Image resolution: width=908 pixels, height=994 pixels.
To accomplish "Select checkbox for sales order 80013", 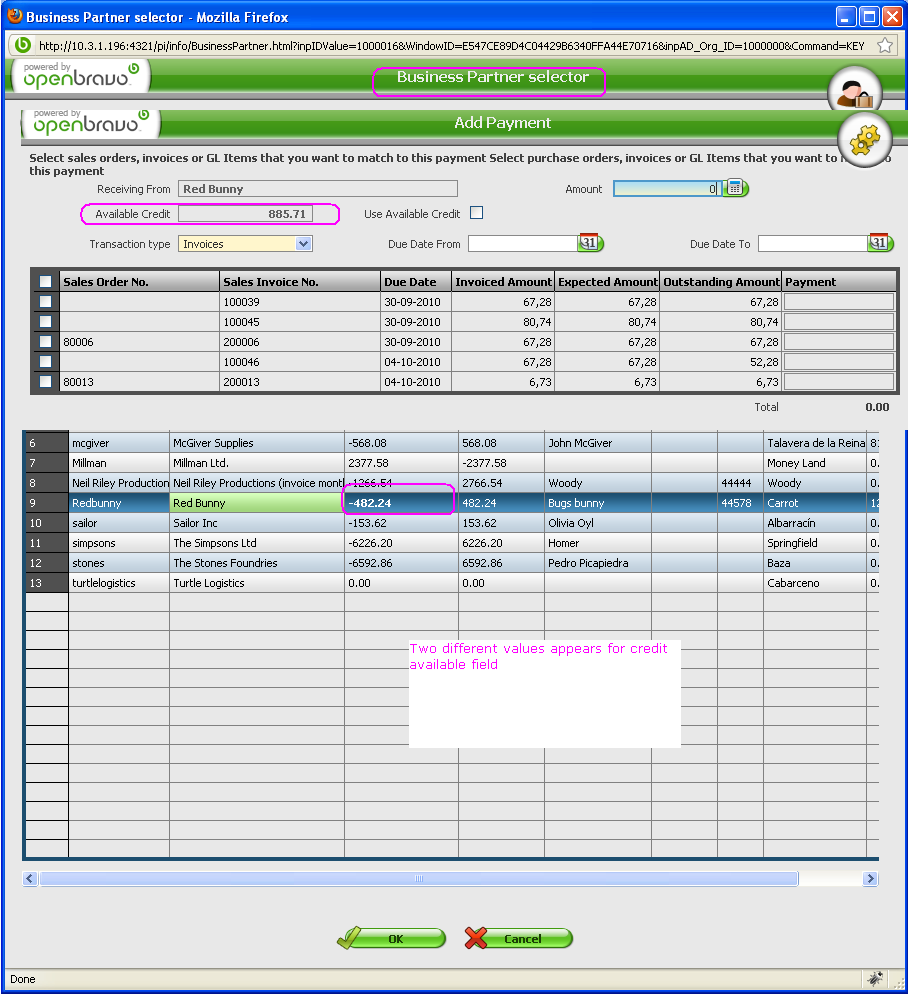I will tap(45, 381).
